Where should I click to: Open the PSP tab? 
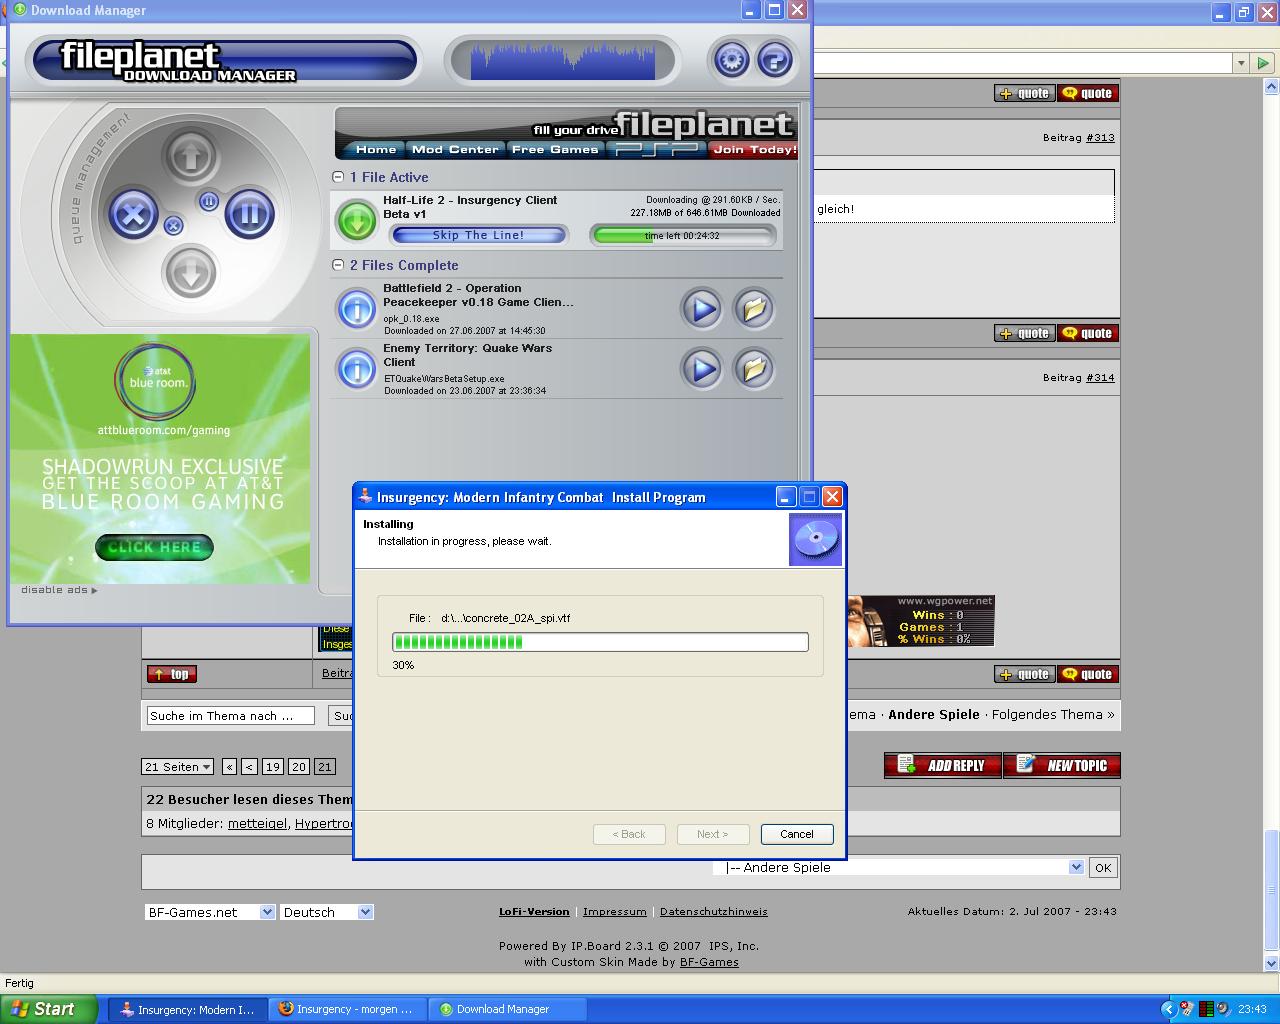pyautogui.click(x=656, y=149)
